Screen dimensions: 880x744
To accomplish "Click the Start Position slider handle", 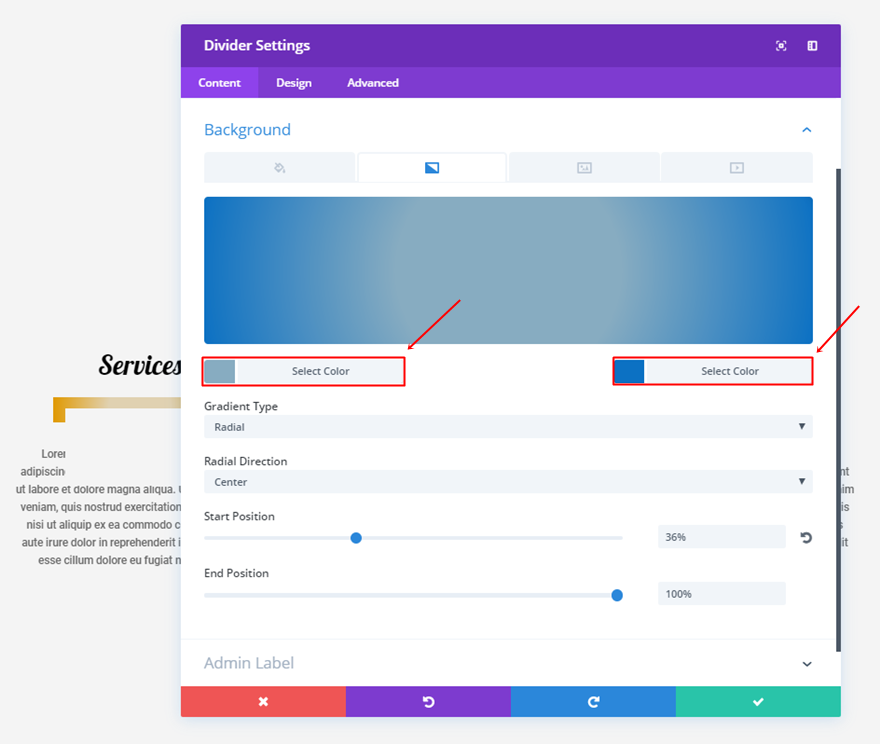I will coord(356,538).
